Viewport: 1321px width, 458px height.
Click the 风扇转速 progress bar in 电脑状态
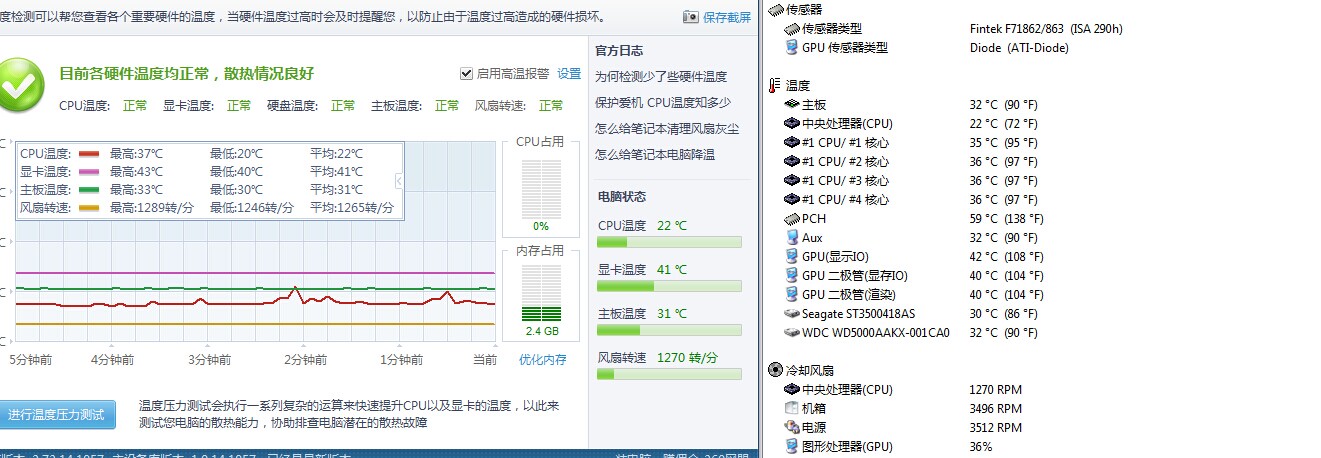669,374
